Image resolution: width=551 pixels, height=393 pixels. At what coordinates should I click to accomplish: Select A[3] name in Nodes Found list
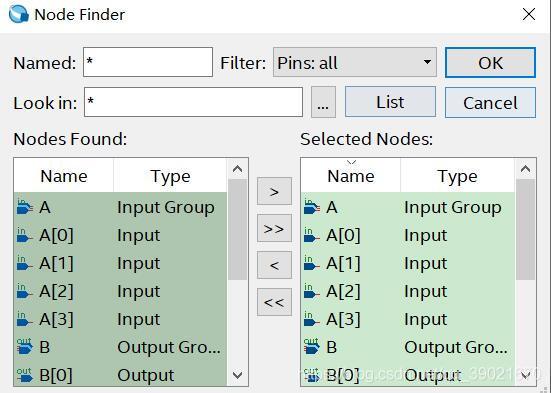tap(56, 320)
